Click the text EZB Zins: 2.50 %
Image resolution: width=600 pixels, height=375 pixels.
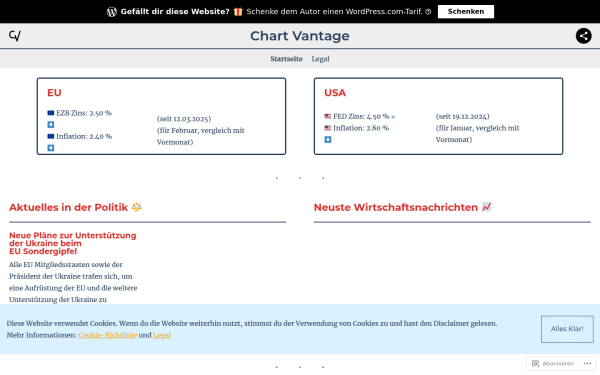[84, 113]
